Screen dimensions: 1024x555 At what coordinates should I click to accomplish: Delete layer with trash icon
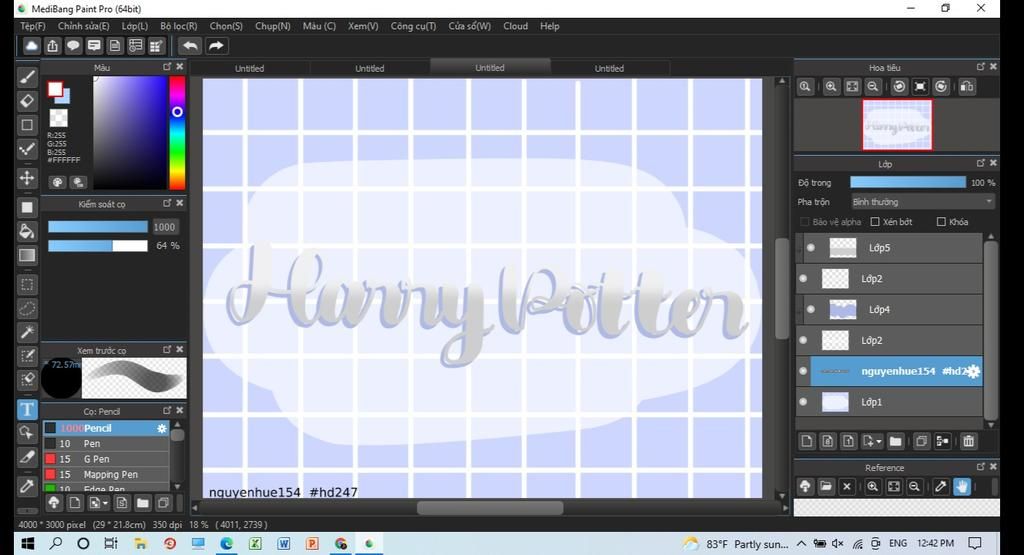tap(968, 441)
